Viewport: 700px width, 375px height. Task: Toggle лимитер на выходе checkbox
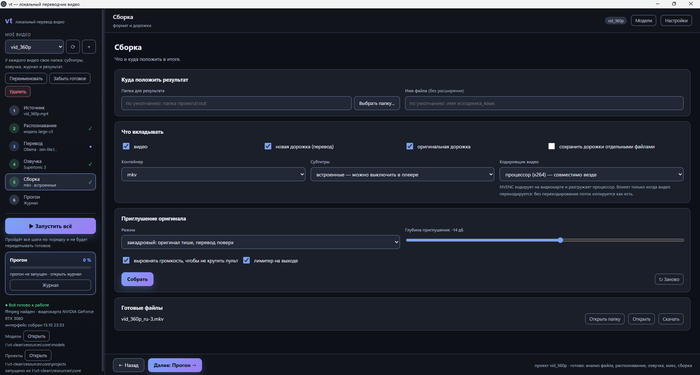[x=246, y=260]
